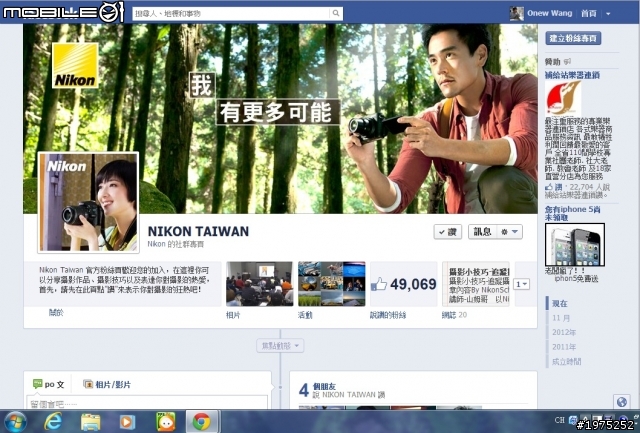640x433 pixels.
Task: Expand more apps dropdown labeled 1
Action: [x=522, y=284]
